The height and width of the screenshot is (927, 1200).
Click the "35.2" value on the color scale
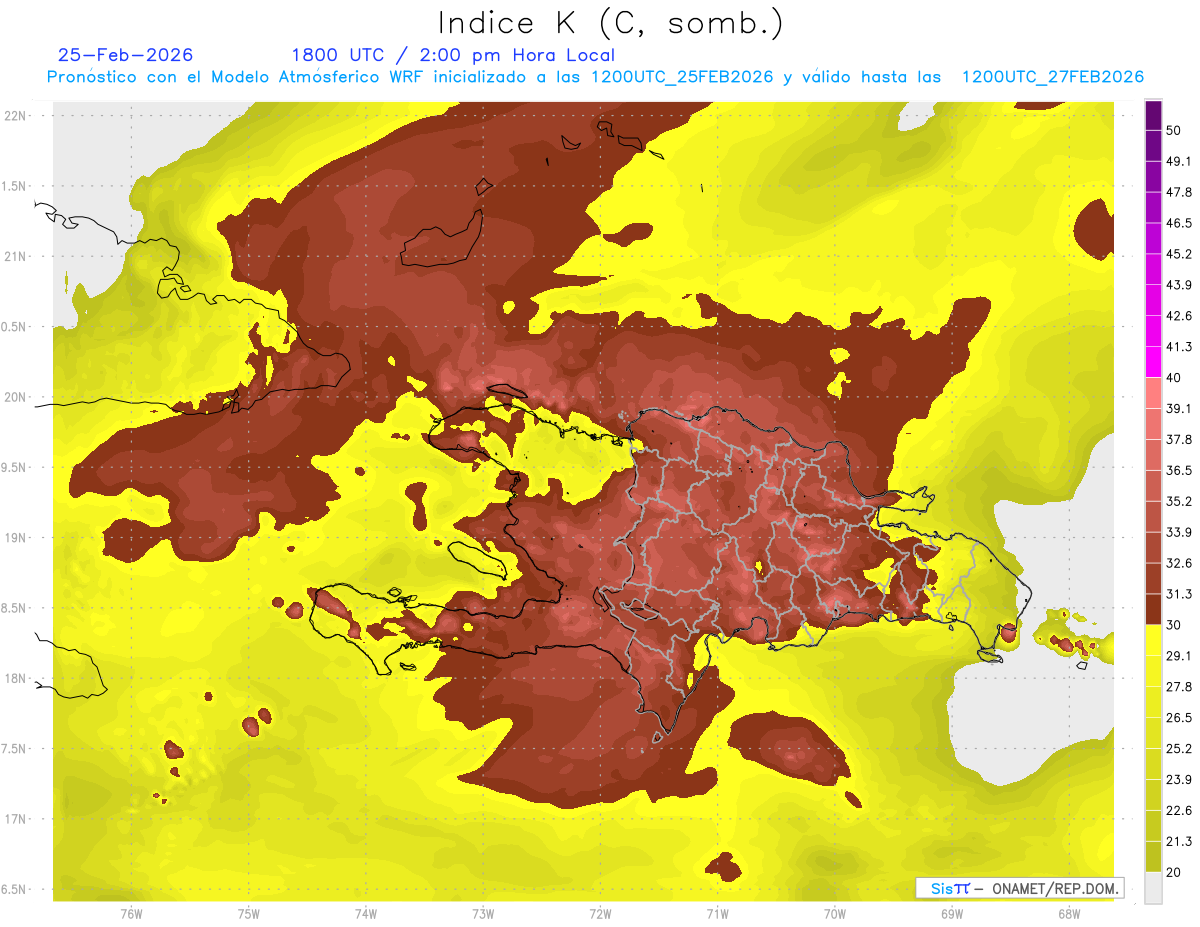coord(1179,501)
